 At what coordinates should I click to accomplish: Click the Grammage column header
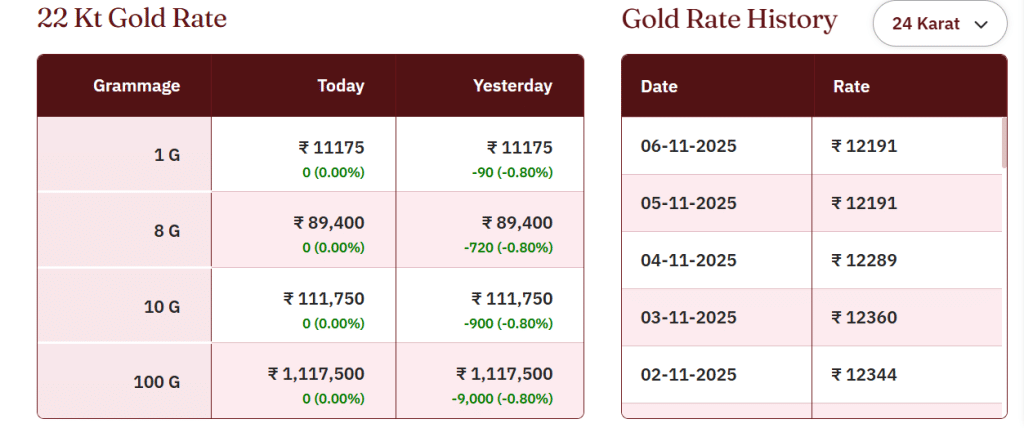click(137, 86)
